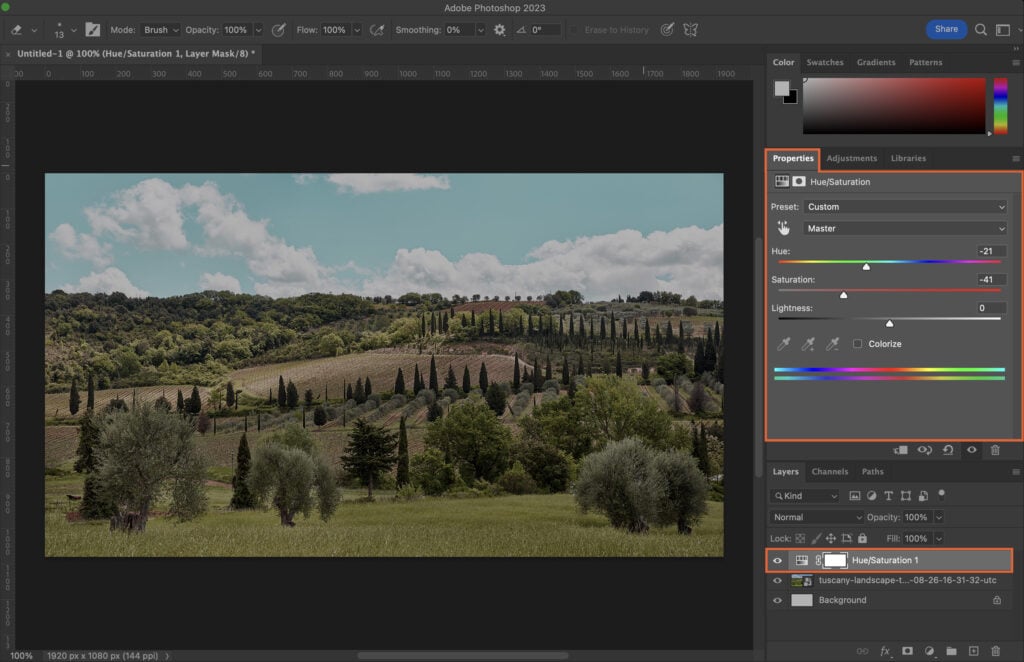
Task: Click the blue Share button
Action: tap(946, 29)
